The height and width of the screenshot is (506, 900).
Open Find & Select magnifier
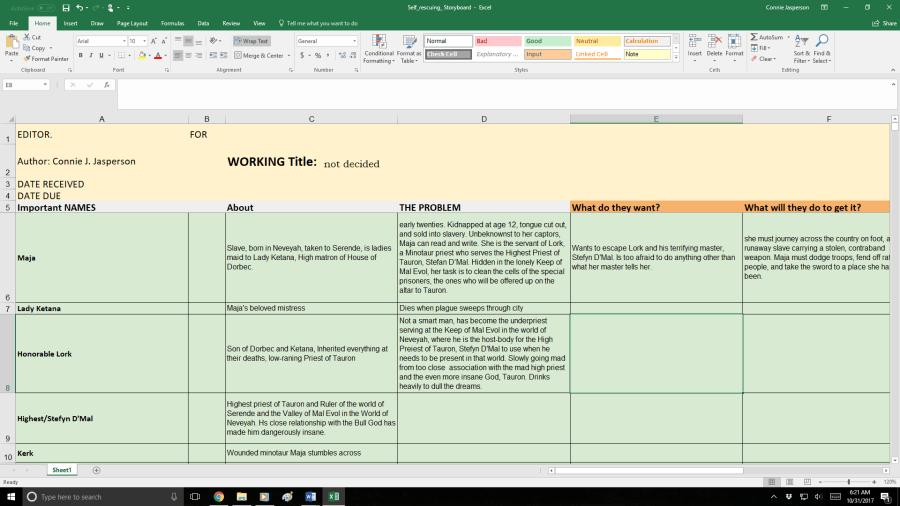click(x=822, y=48)
